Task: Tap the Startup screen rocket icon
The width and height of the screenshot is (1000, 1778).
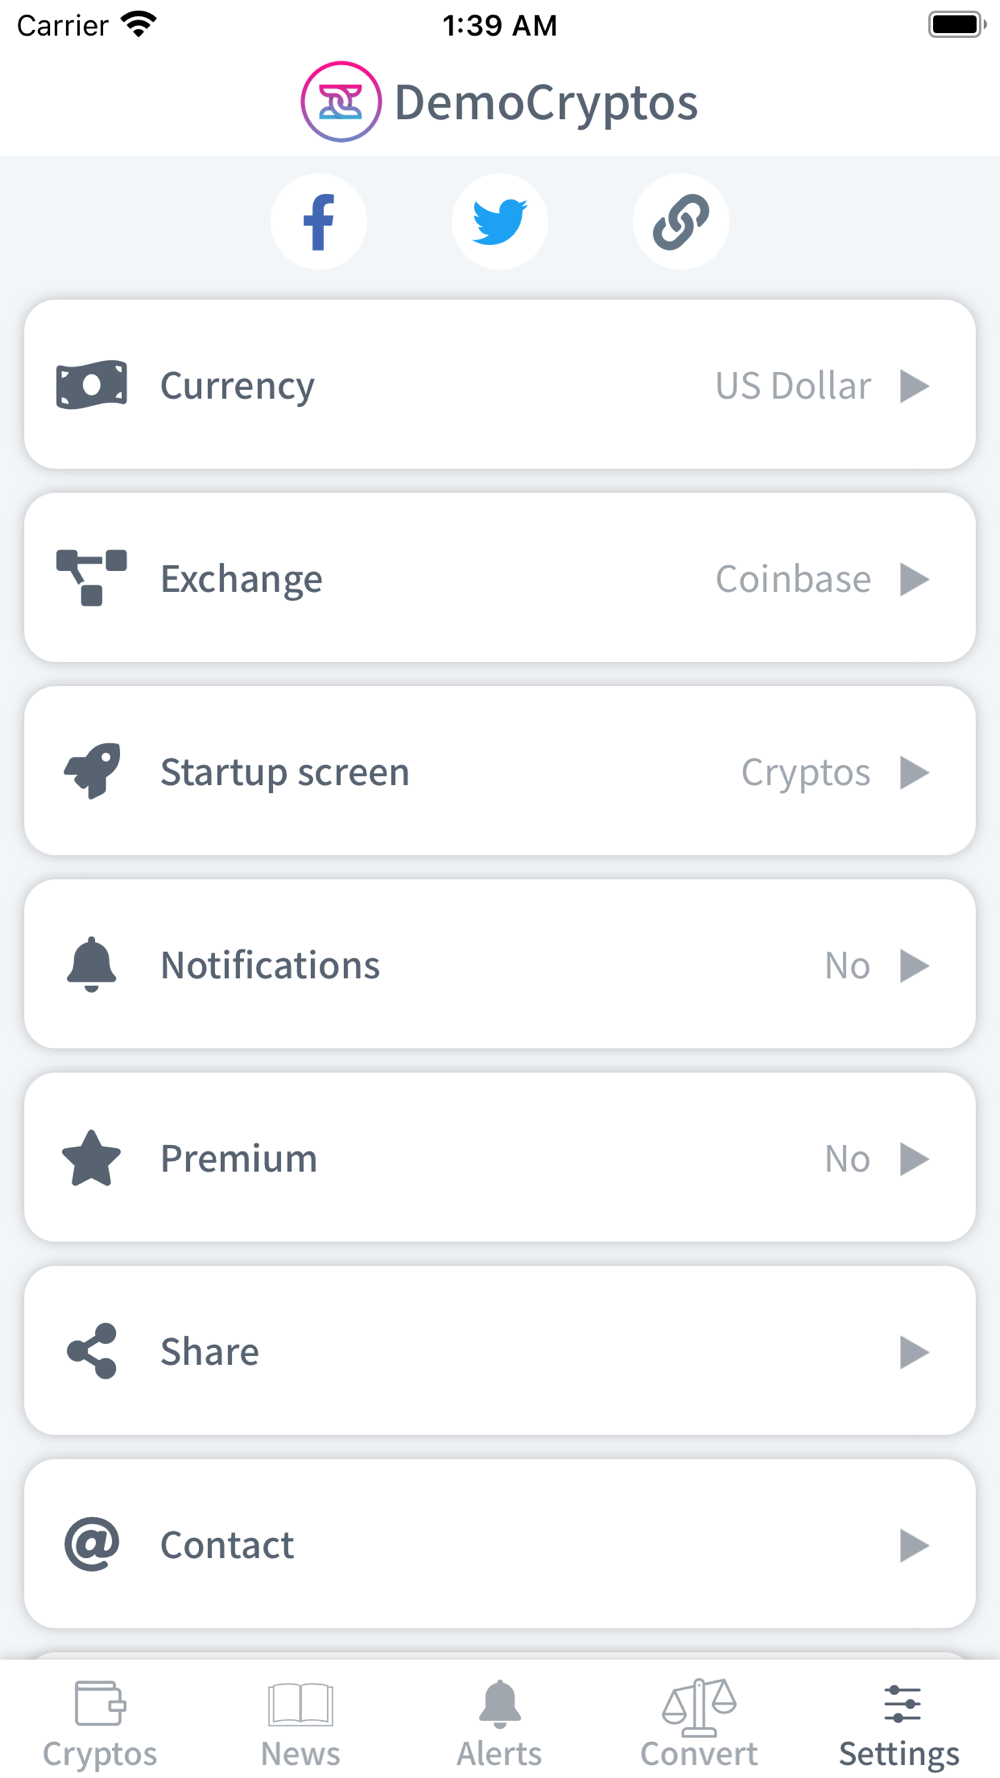Action: (91, 771)
